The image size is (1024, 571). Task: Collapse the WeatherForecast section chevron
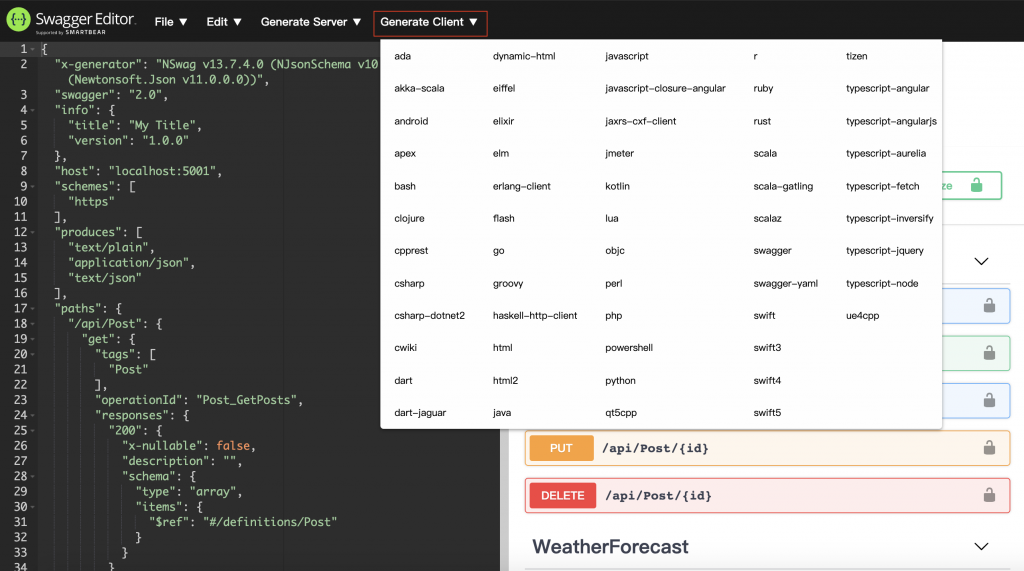tap(981, 546)
